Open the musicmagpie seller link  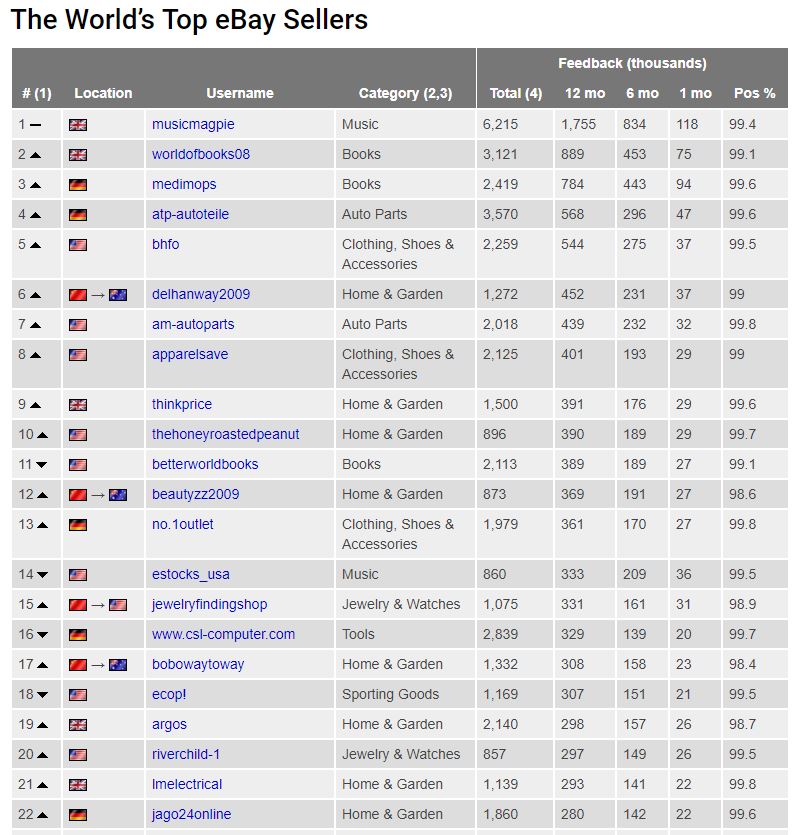[193, 125]
